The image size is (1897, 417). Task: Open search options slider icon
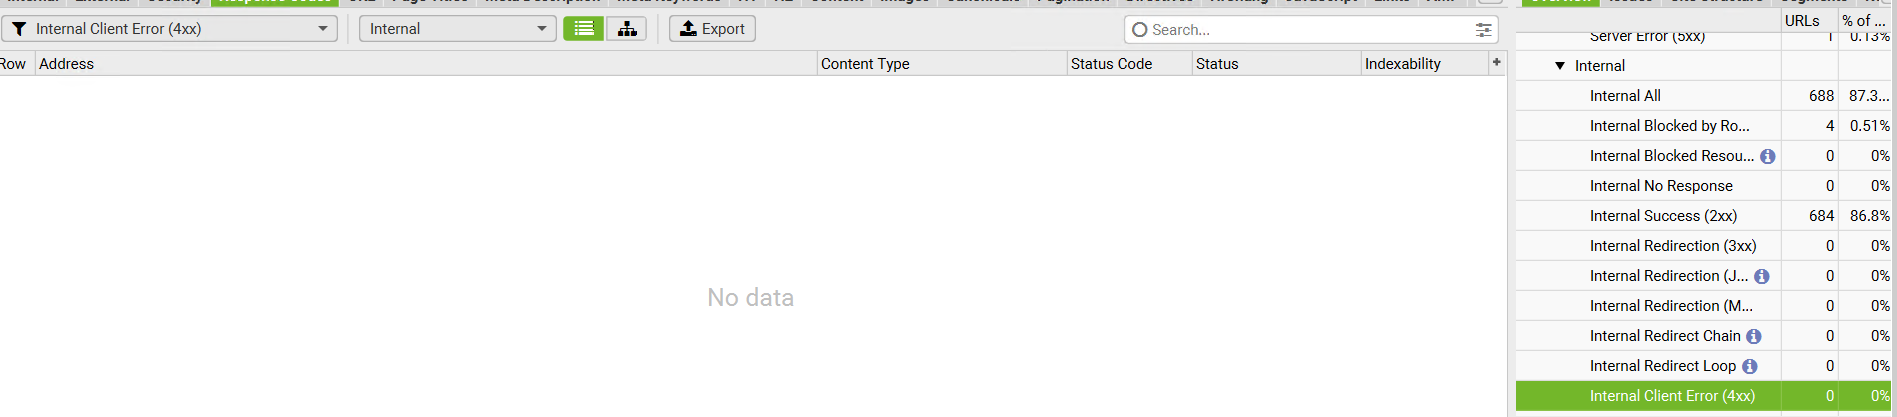coord(1483,30)
